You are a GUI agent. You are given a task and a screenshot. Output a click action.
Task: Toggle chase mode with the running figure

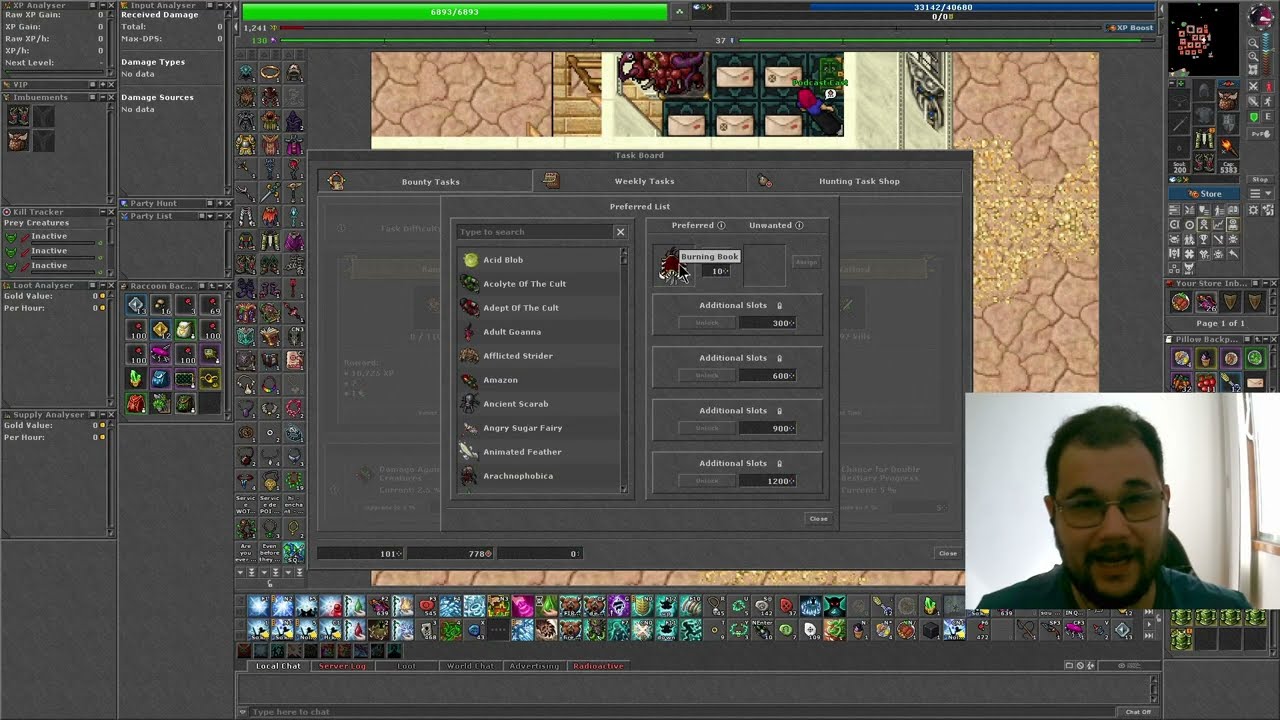[x=1268, y=102]
